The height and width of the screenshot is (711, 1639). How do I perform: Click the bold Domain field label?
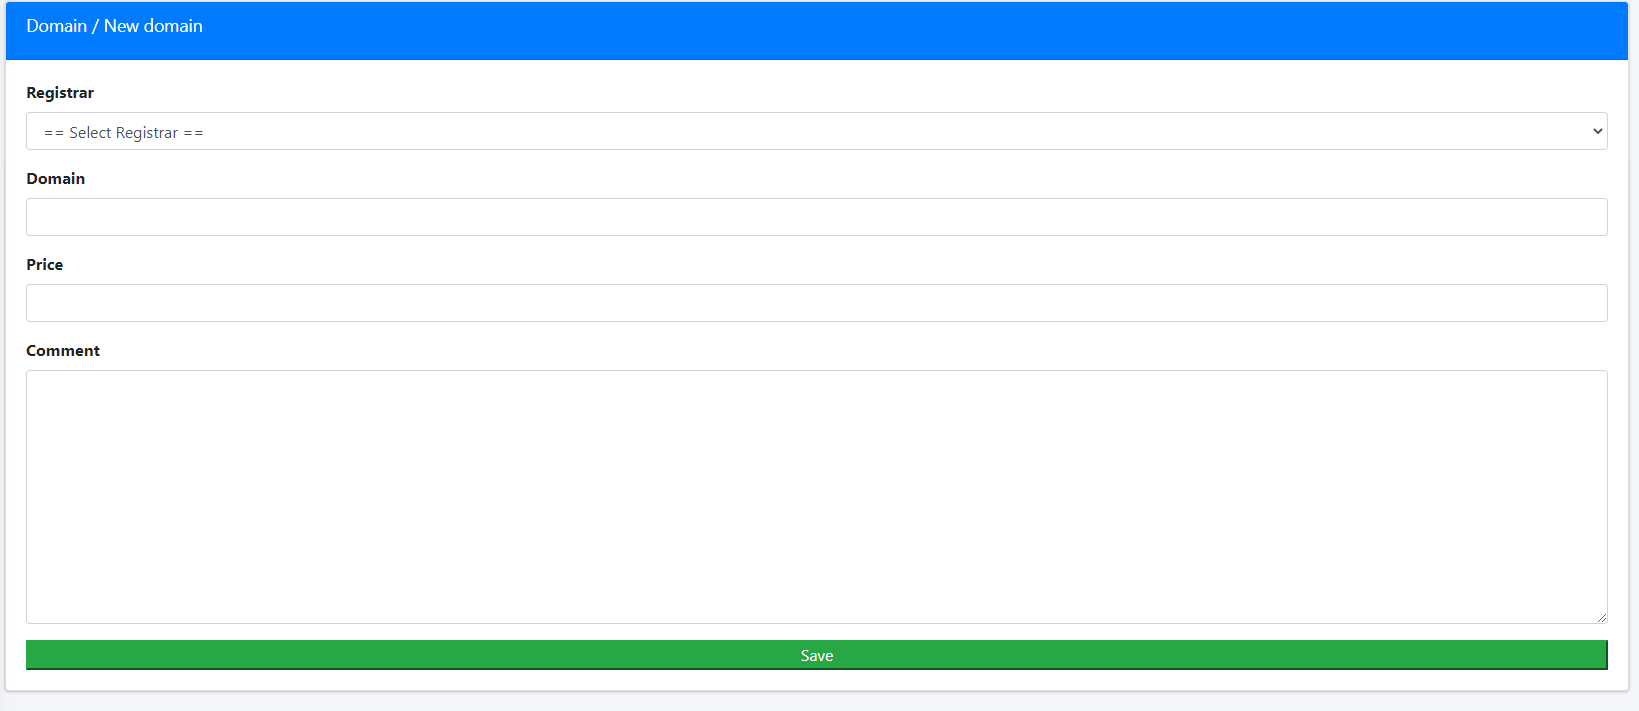[x=56, y=179]
